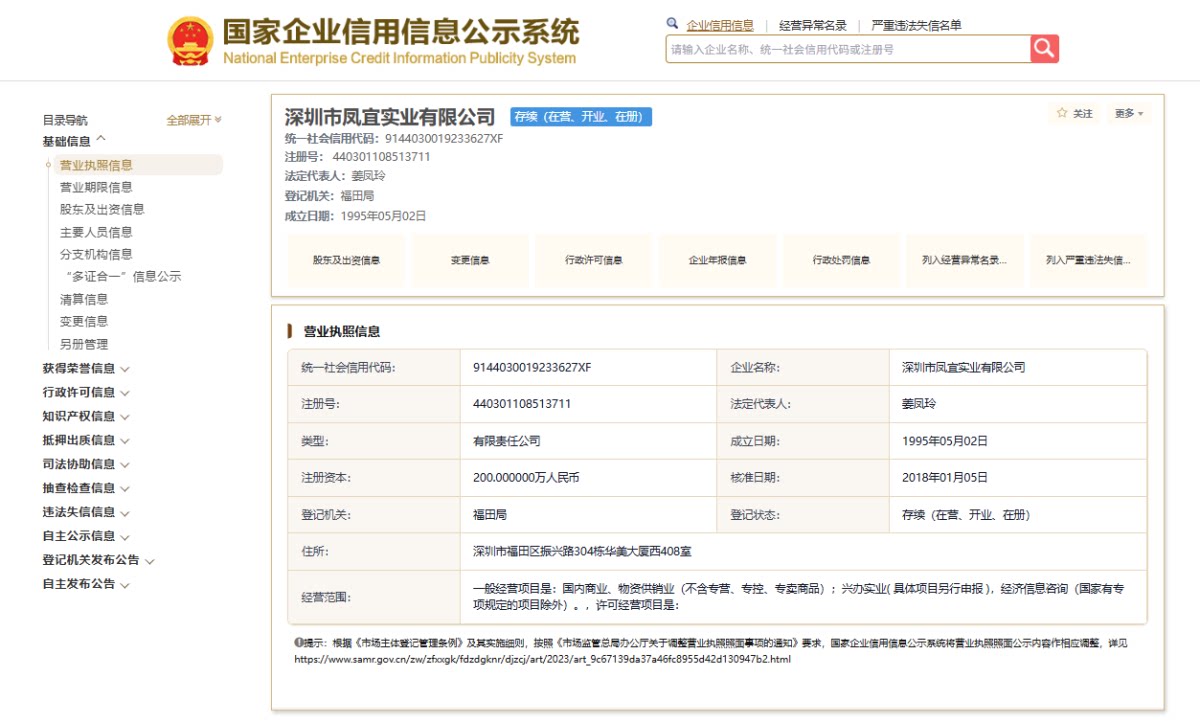
Task: Open 营业期限信息 in the sidebar
Action: pos(96,187)
